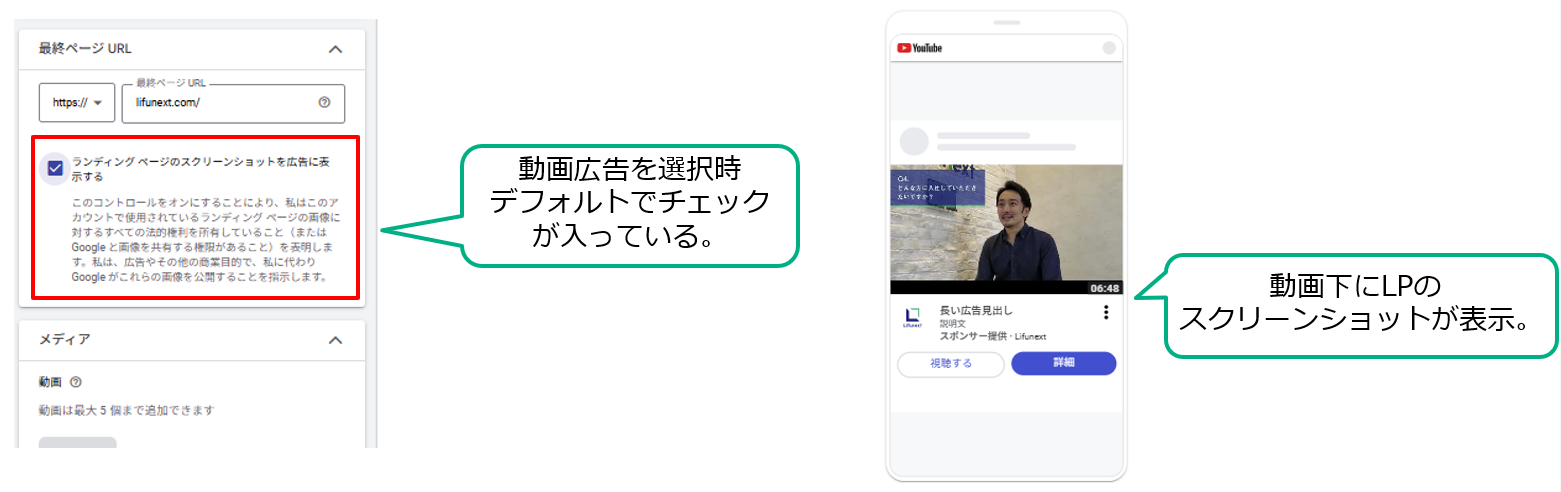Image resolution: width=1561 pixels, height=492 pixels.
Task: Open the three-dot menu on ad preview
Action: point(1106,312)
